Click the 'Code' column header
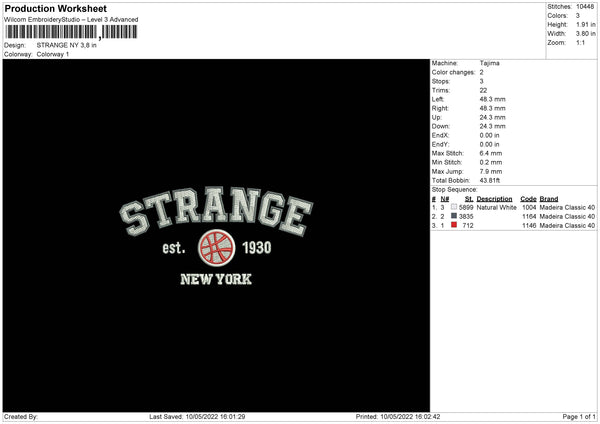This screenshot has height=424, width=600. pyautogui.click(x=528, y=199)
